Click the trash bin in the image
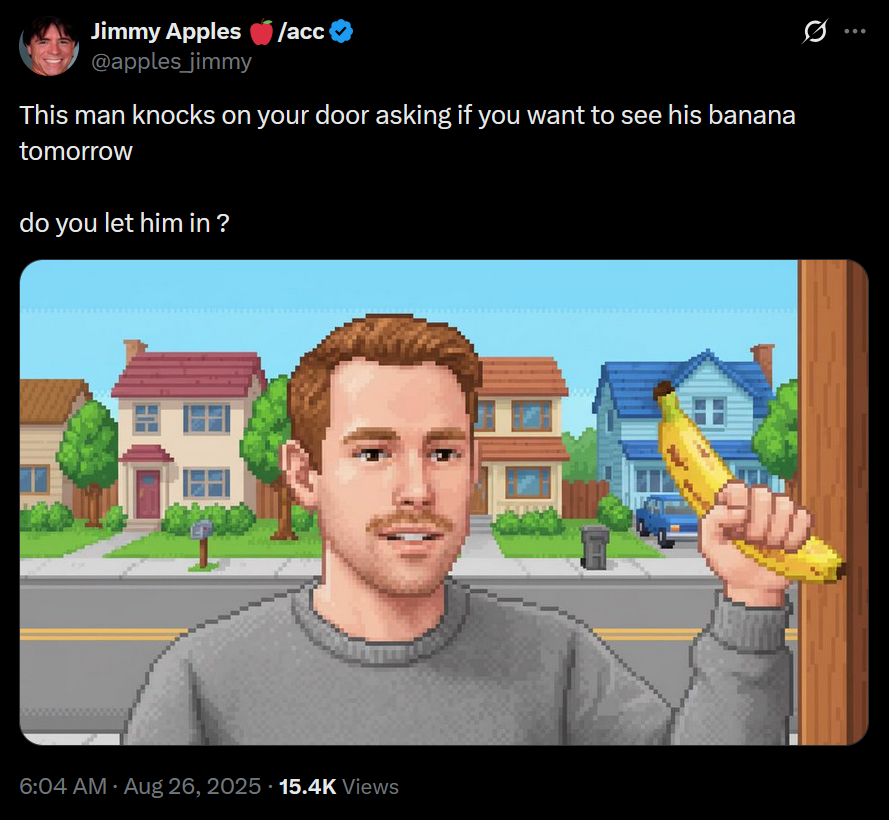This screenshot has height=820, width=889. (594, 547)
